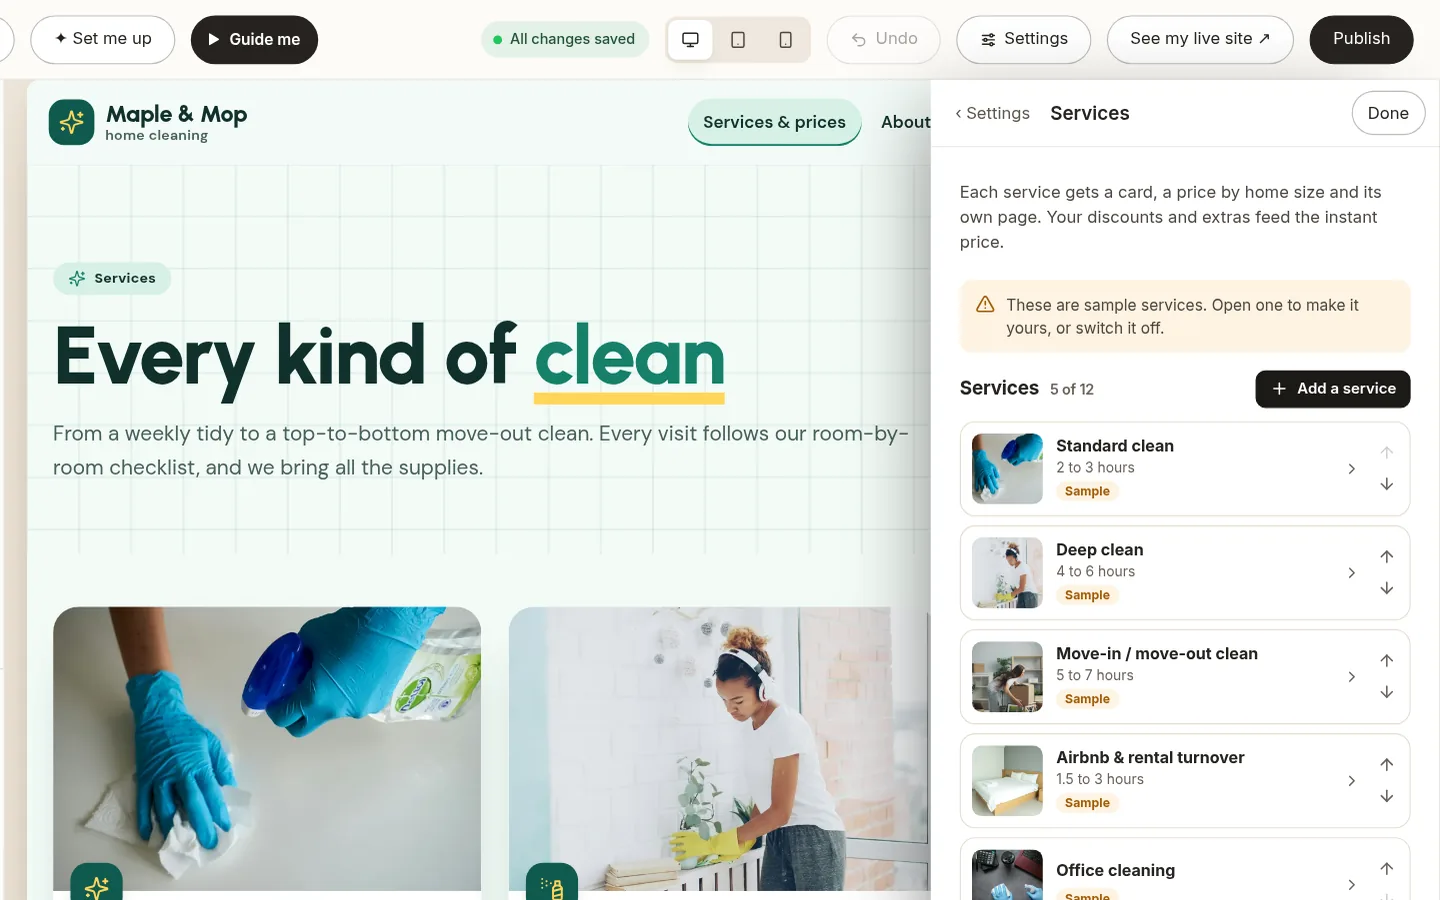Select Standard clean thumbnail image

coord(1007,469)
